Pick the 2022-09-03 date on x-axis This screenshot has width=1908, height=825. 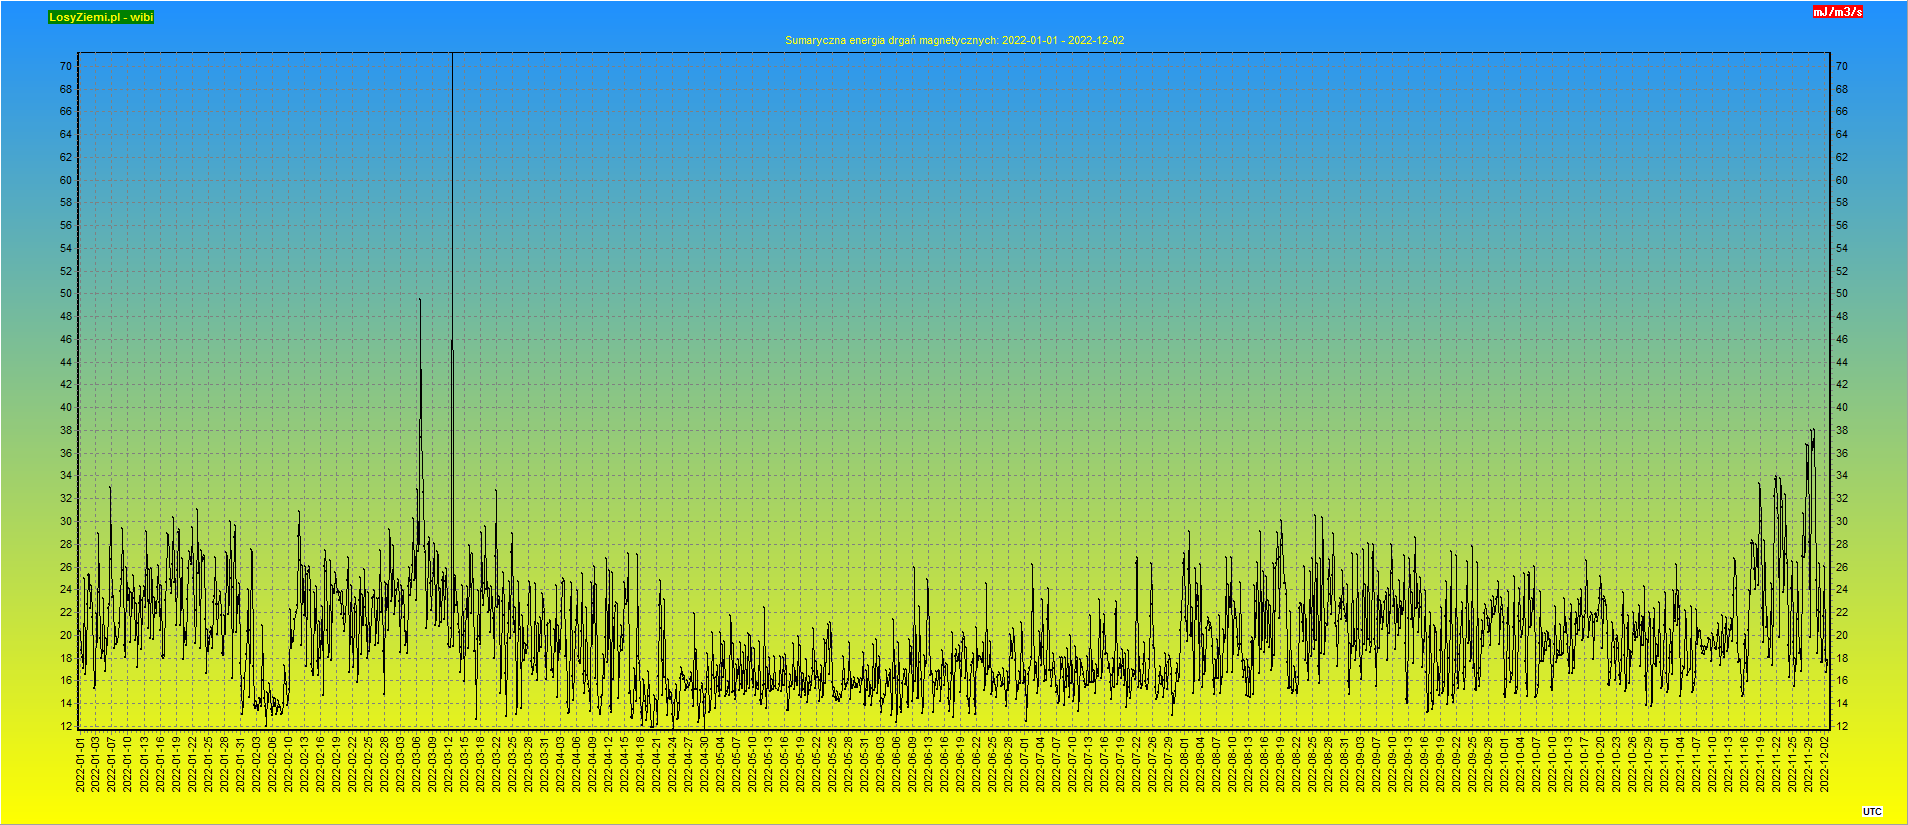(x=1360, y=765)
